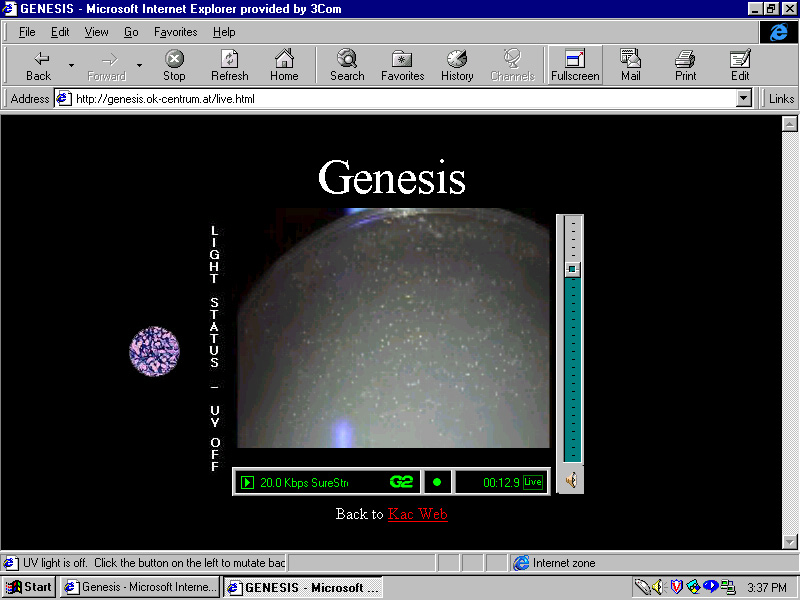Image resolution: width=800 pixels, height=600 pixels.
Task: Click the green stream status indicator
Action: tap(437, 482)
